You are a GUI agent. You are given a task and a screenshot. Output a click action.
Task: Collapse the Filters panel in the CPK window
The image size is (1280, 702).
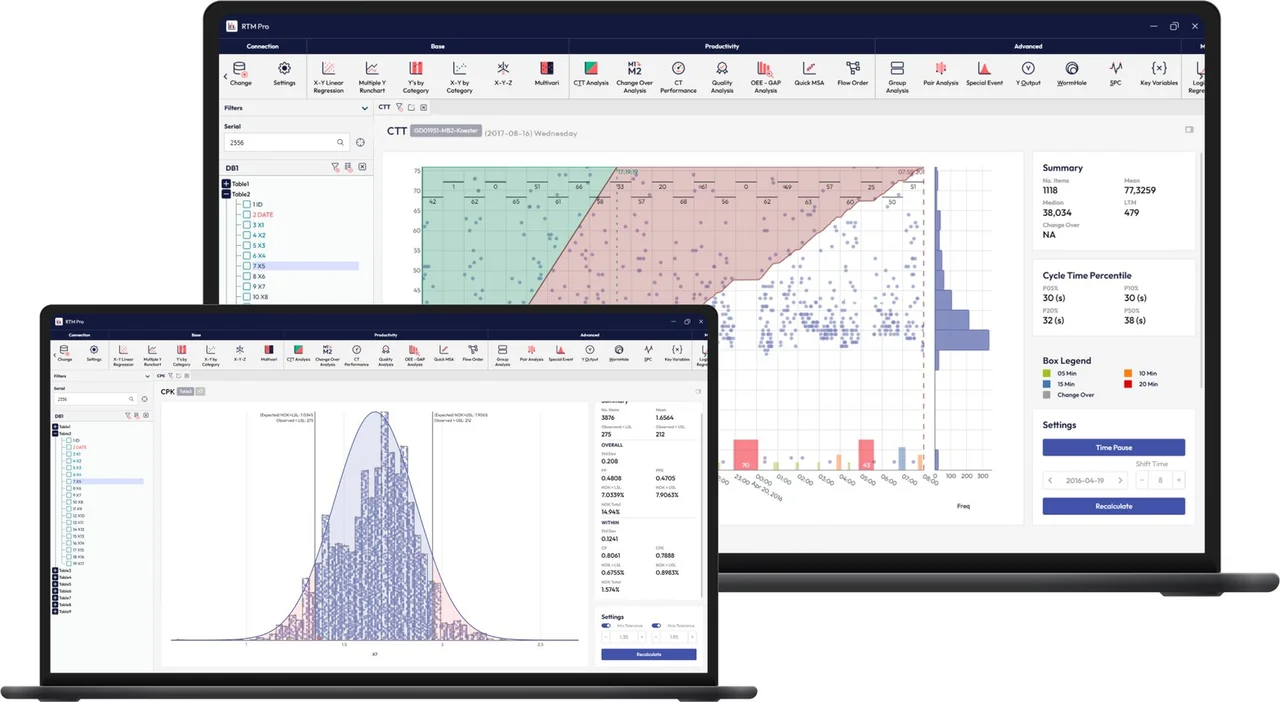tap(146, 376)
